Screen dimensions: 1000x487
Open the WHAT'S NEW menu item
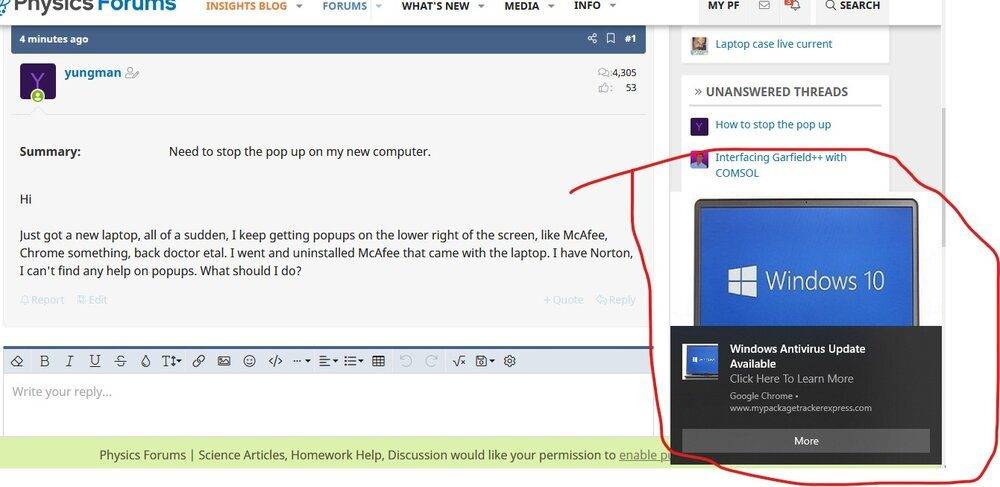(x=436, y=6)
